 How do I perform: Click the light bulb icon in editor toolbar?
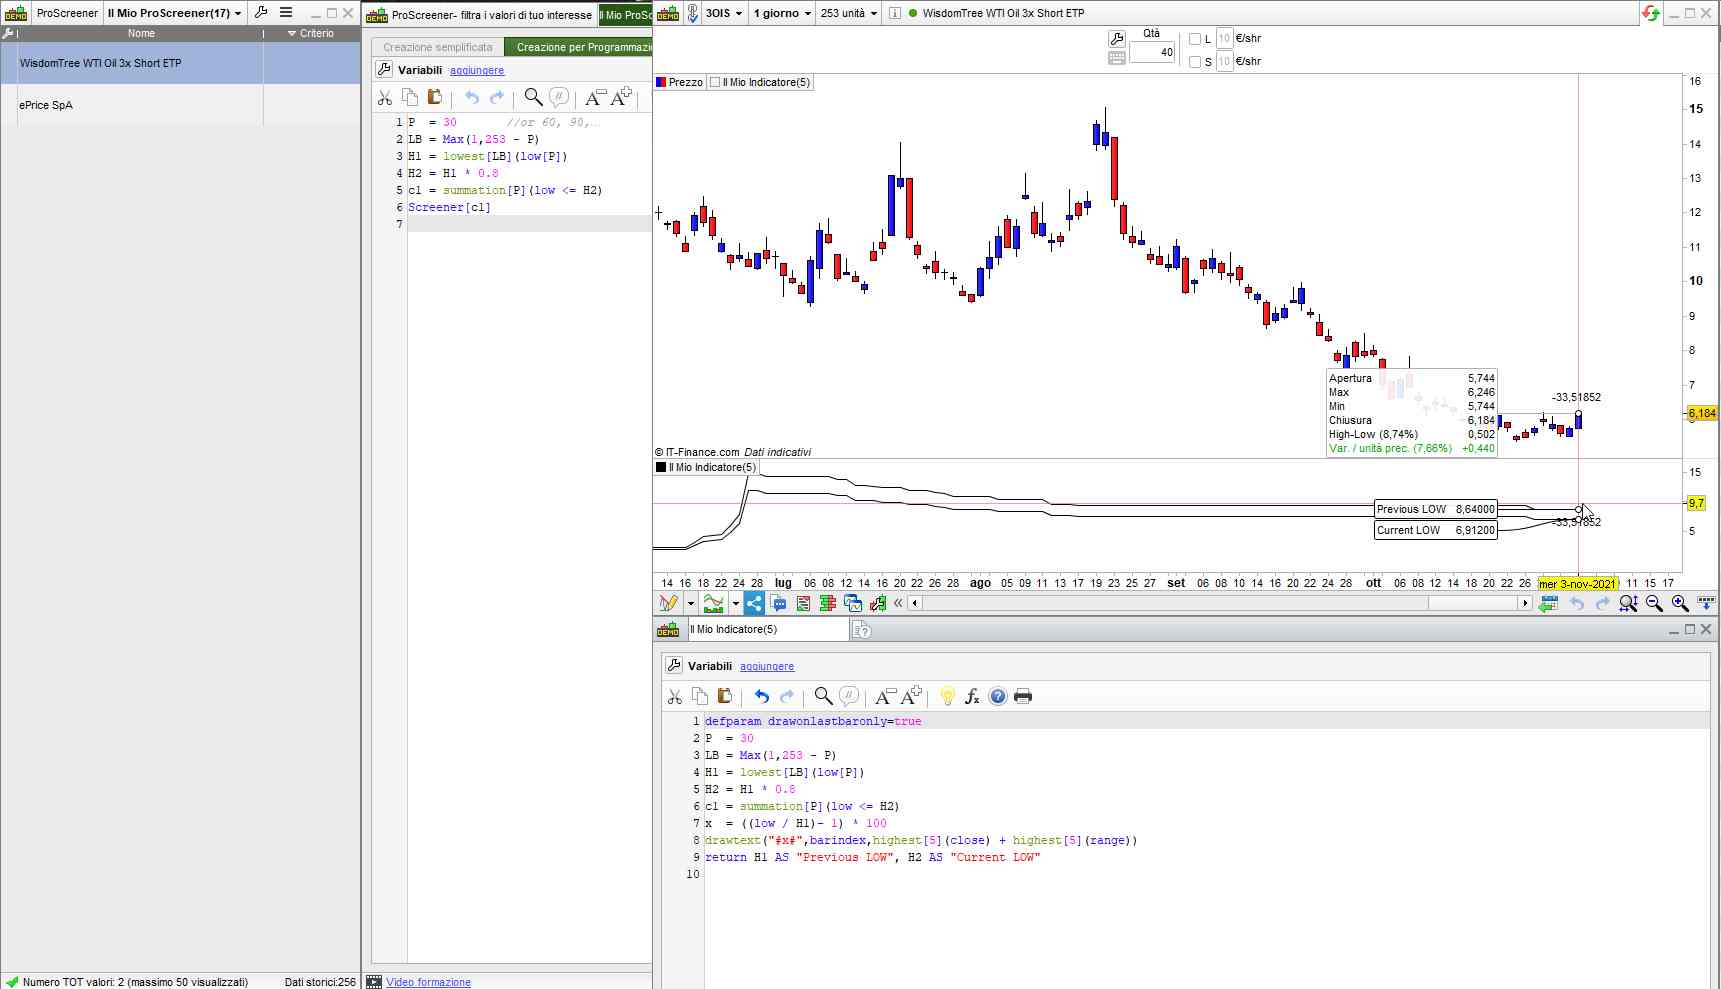(x=947, y=696)
